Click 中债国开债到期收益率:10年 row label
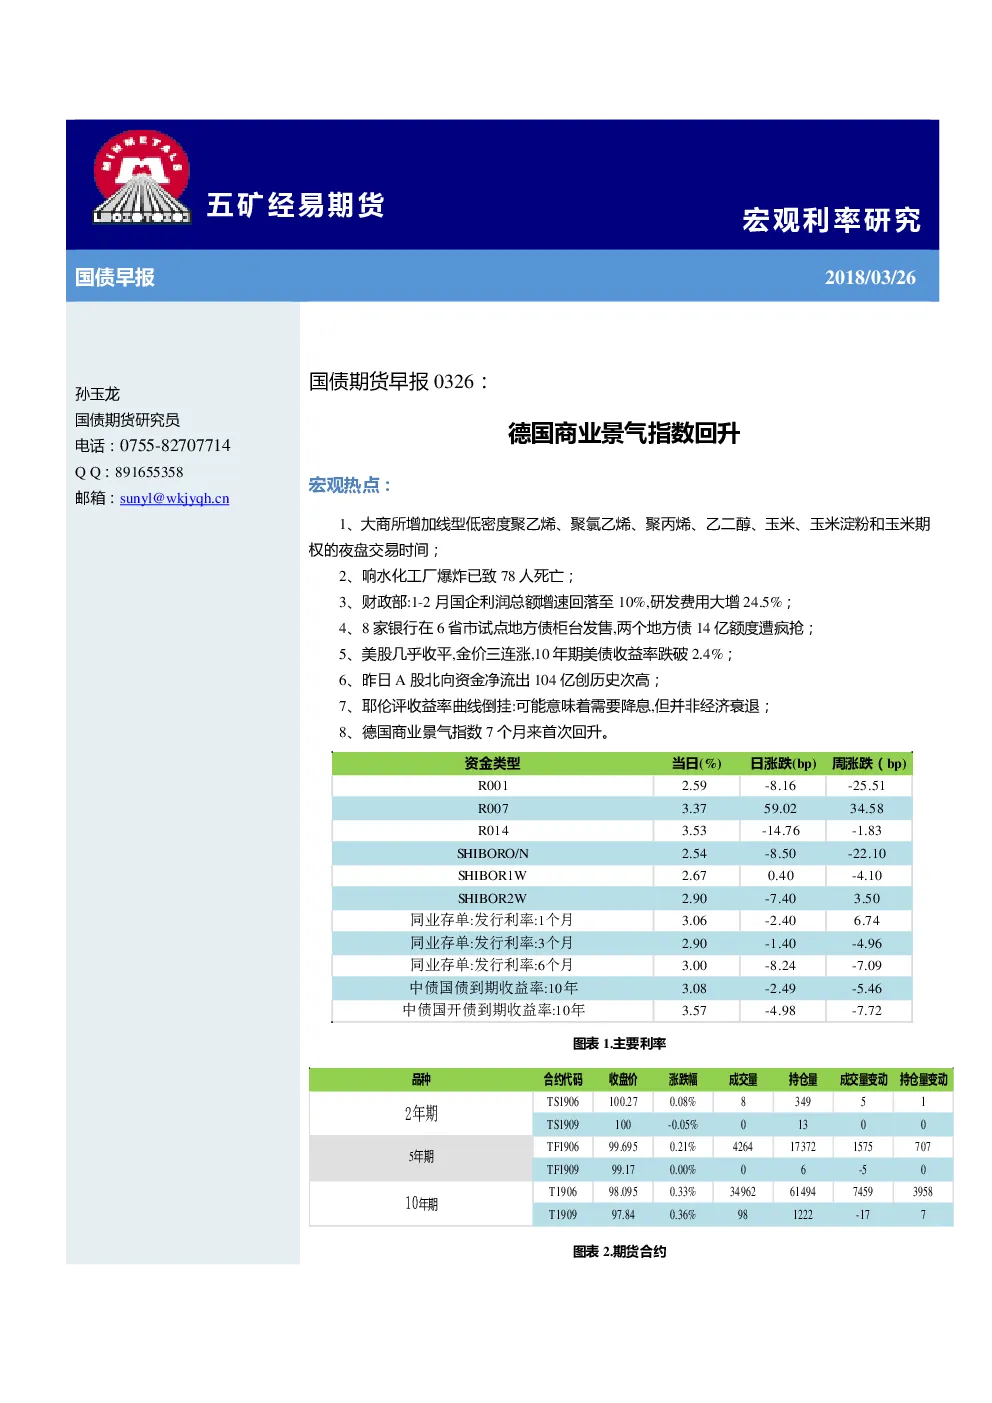 pos(494,1010)
